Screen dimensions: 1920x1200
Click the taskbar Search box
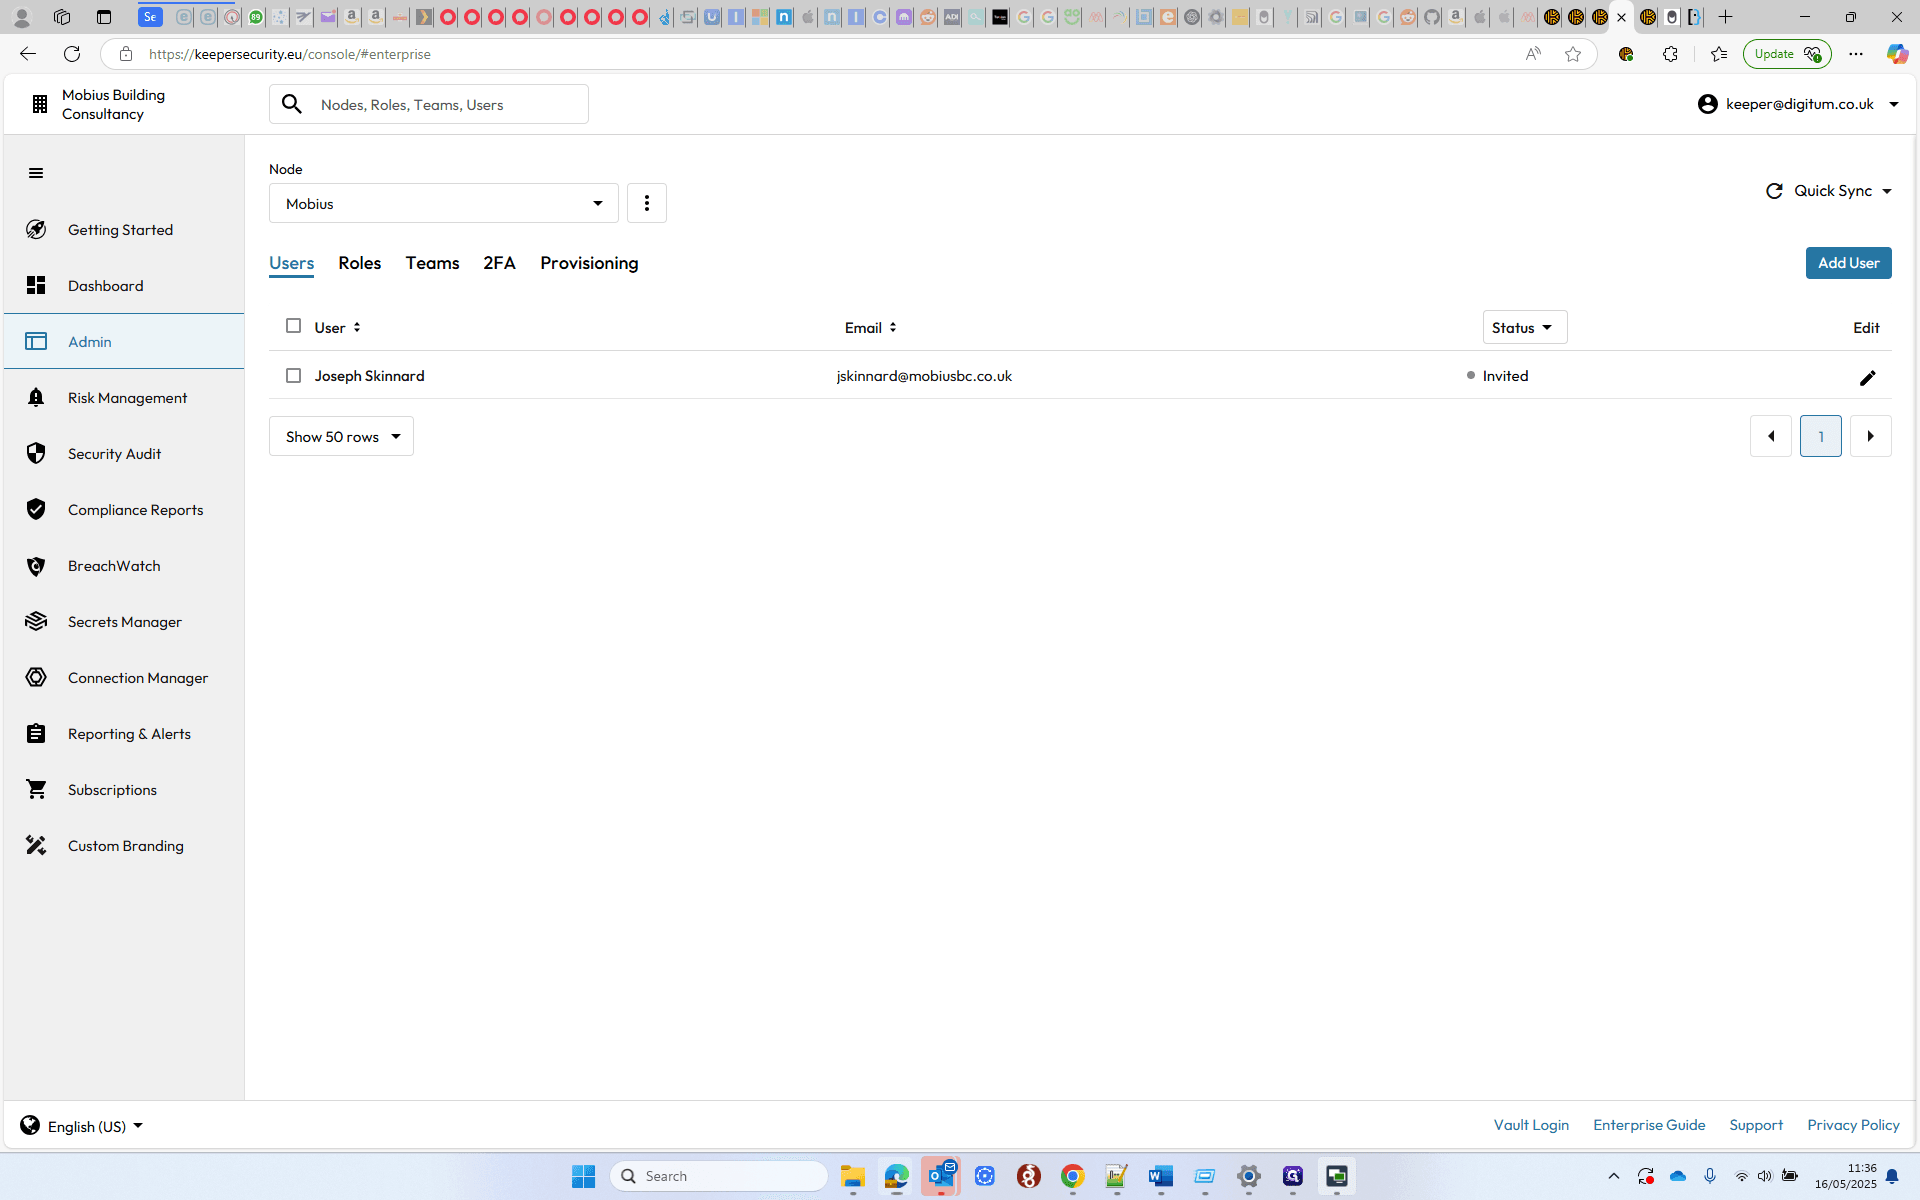[x=720, y=1176]
